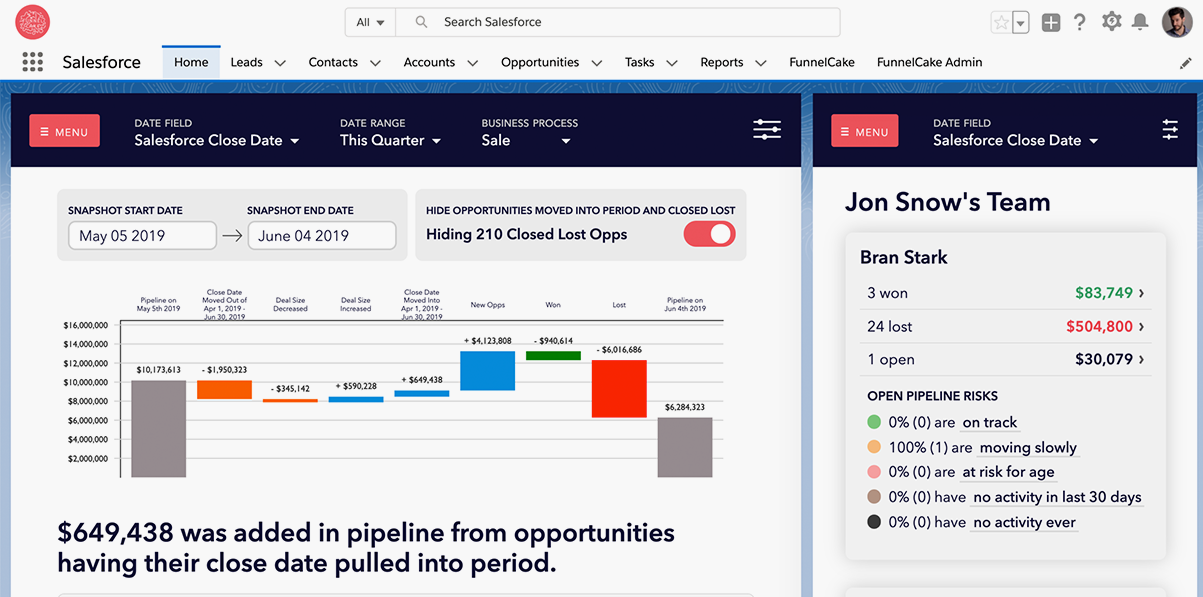Click the Snapshot Start Date field
Image resolution: width=1203 pixels, height=597 pixels.
coord(142,236)
